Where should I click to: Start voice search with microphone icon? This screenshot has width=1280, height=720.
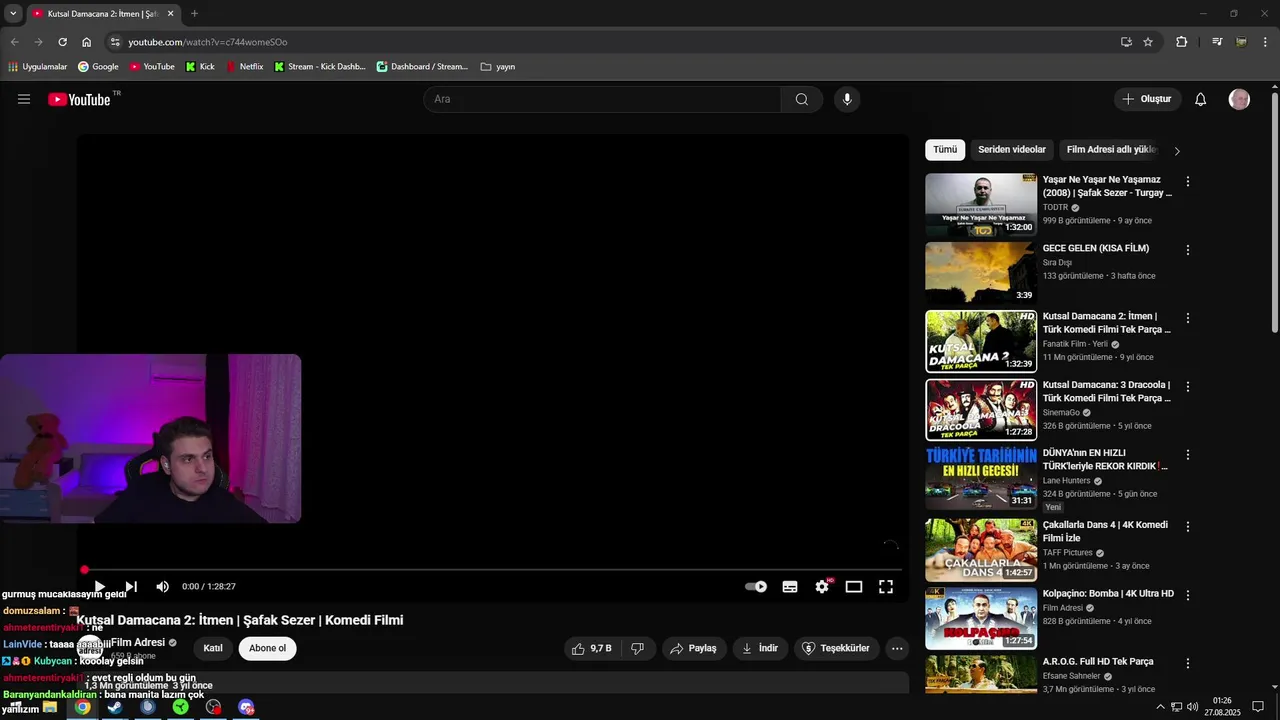[847, 99]
